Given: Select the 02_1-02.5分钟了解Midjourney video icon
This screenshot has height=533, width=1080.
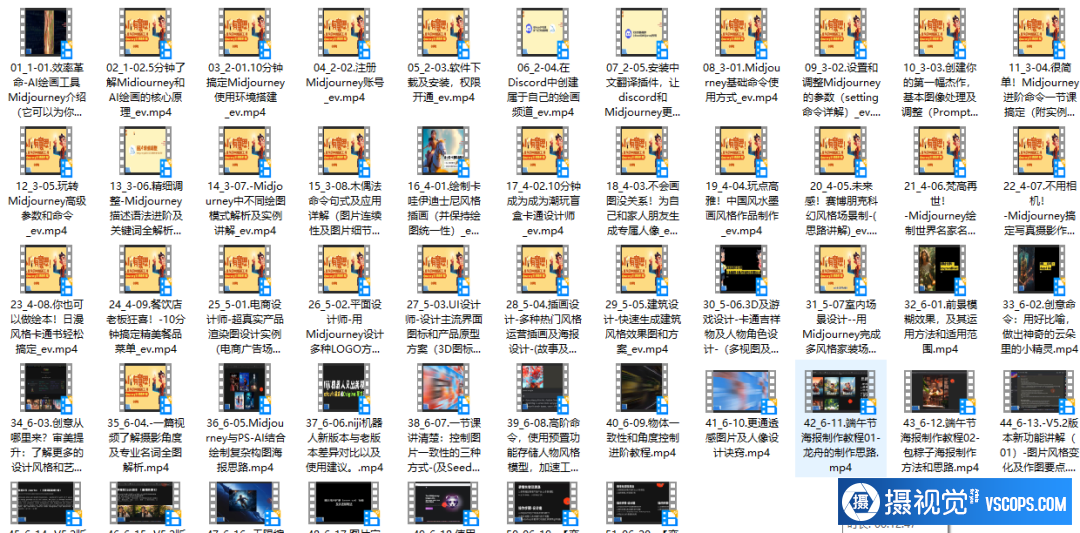Looking at the screenshot, I should pyautogui.click(x=145, y=31).
